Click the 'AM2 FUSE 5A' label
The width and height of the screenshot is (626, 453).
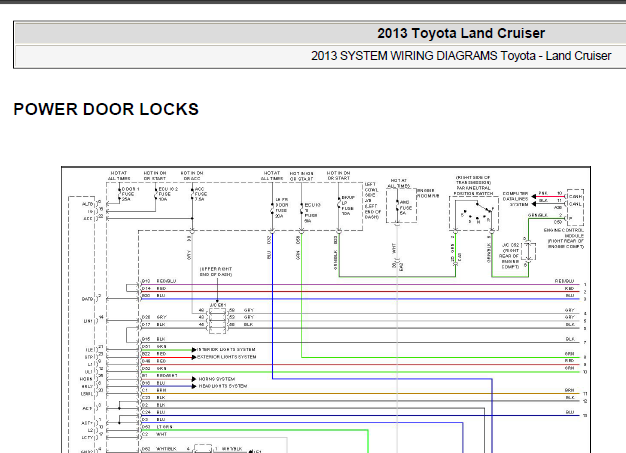pyautogui.click(x=406, y=208)
